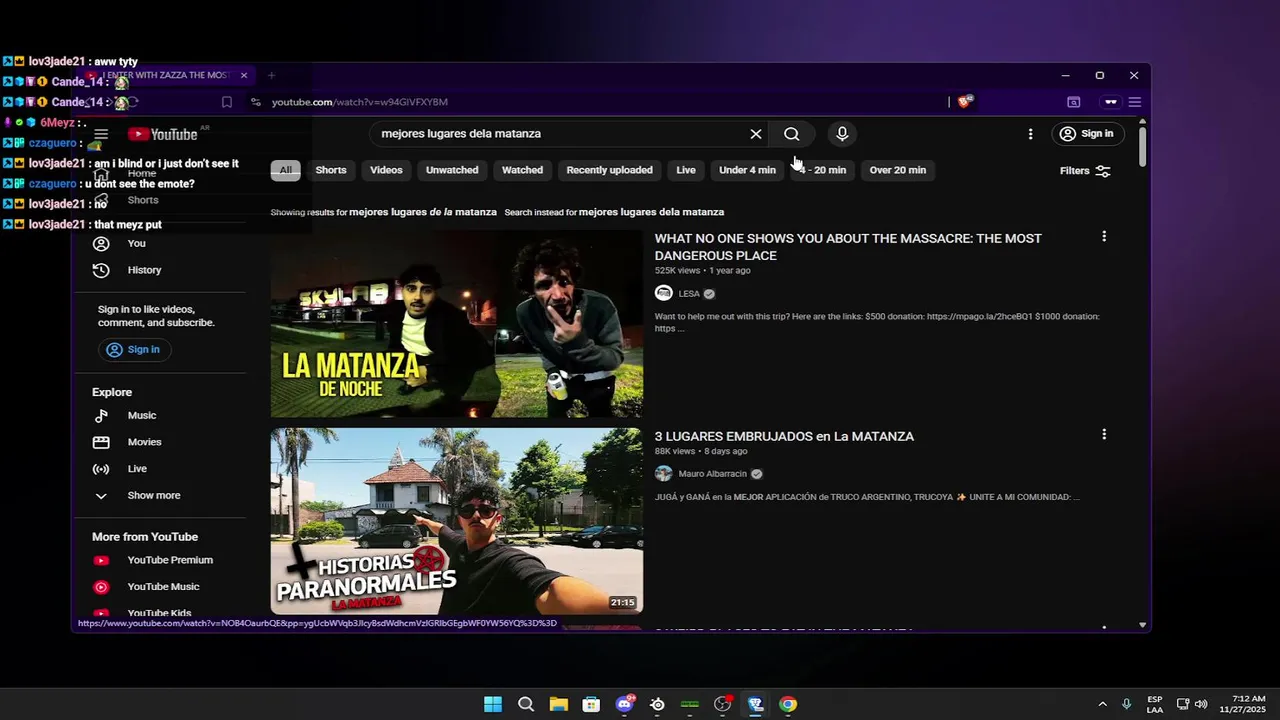Open the Filters panel

tap(1085, 171)
